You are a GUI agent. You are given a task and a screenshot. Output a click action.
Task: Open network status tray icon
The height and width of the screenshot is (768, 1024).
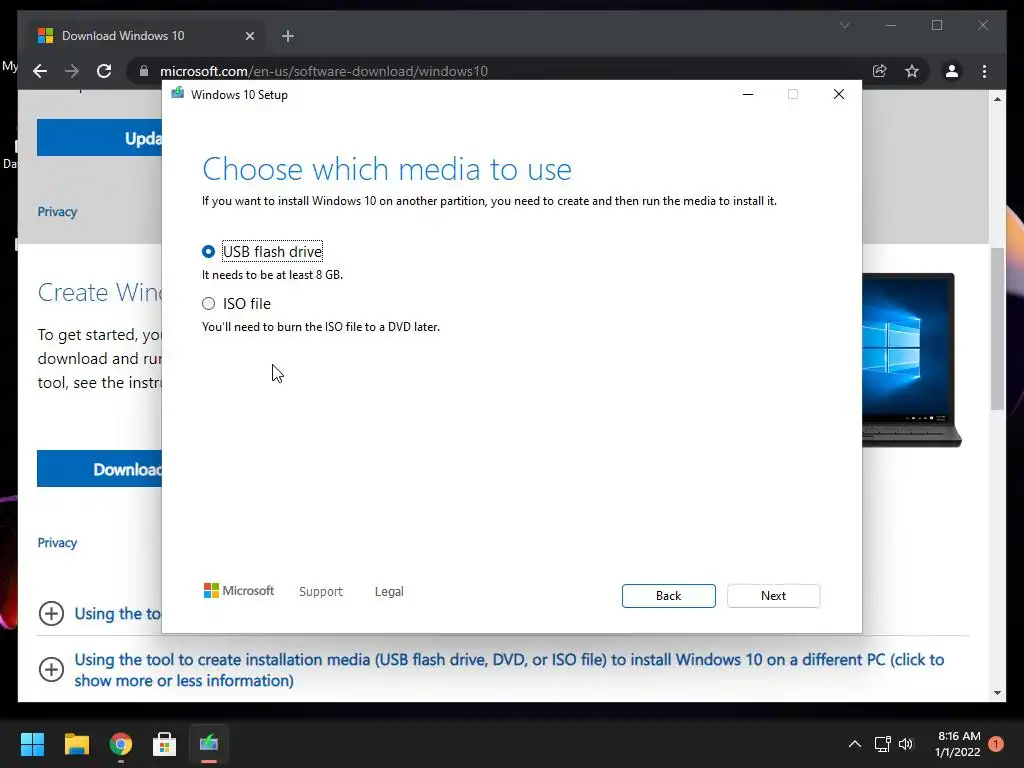pos(883,744)
